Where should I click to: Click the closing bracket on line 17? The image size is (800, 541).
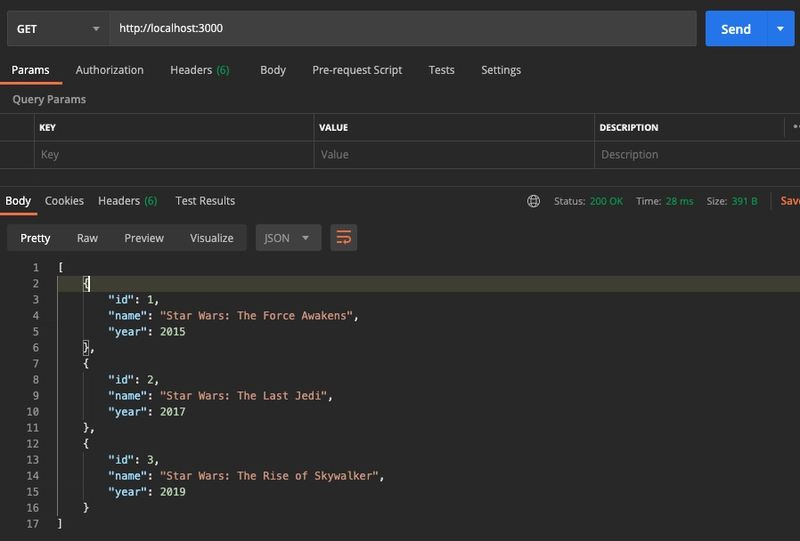pos(60,524)
